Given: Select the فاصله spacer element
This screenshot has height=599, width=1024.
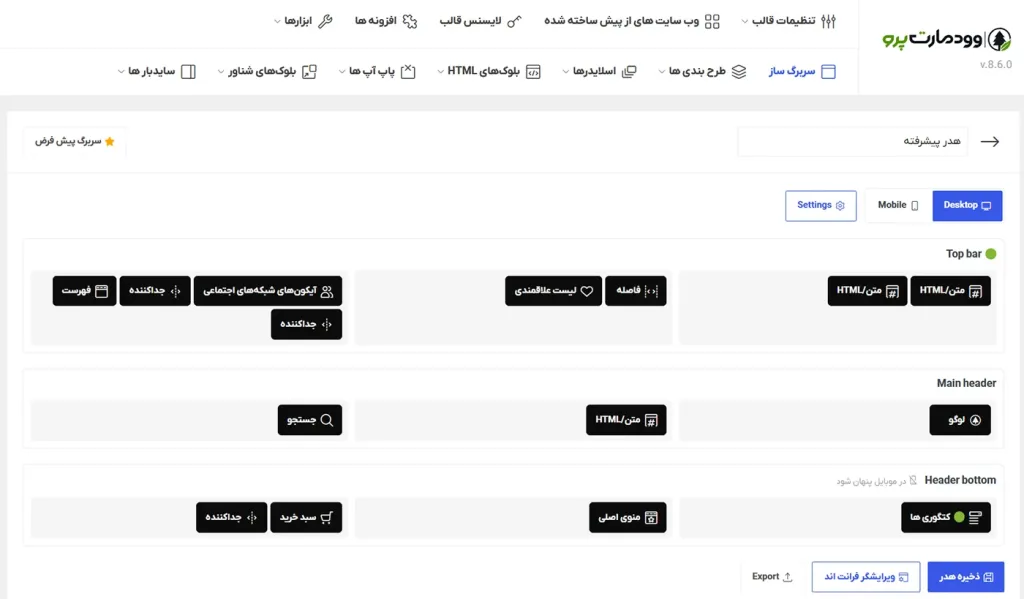Looking at the screenshot, I should pos(635,291).
